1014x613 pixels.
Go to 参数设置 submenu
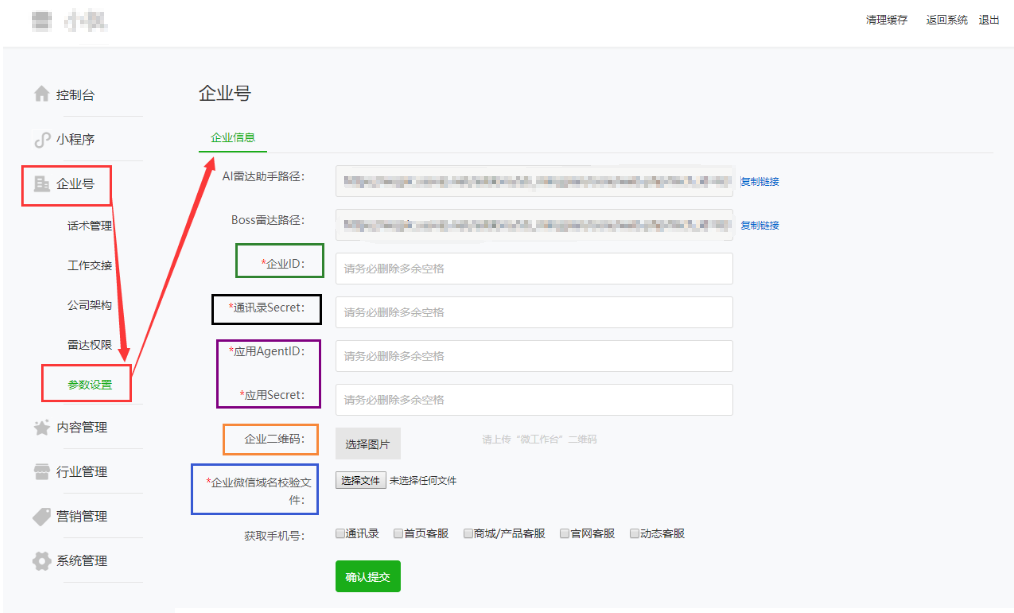pos(89,385)
